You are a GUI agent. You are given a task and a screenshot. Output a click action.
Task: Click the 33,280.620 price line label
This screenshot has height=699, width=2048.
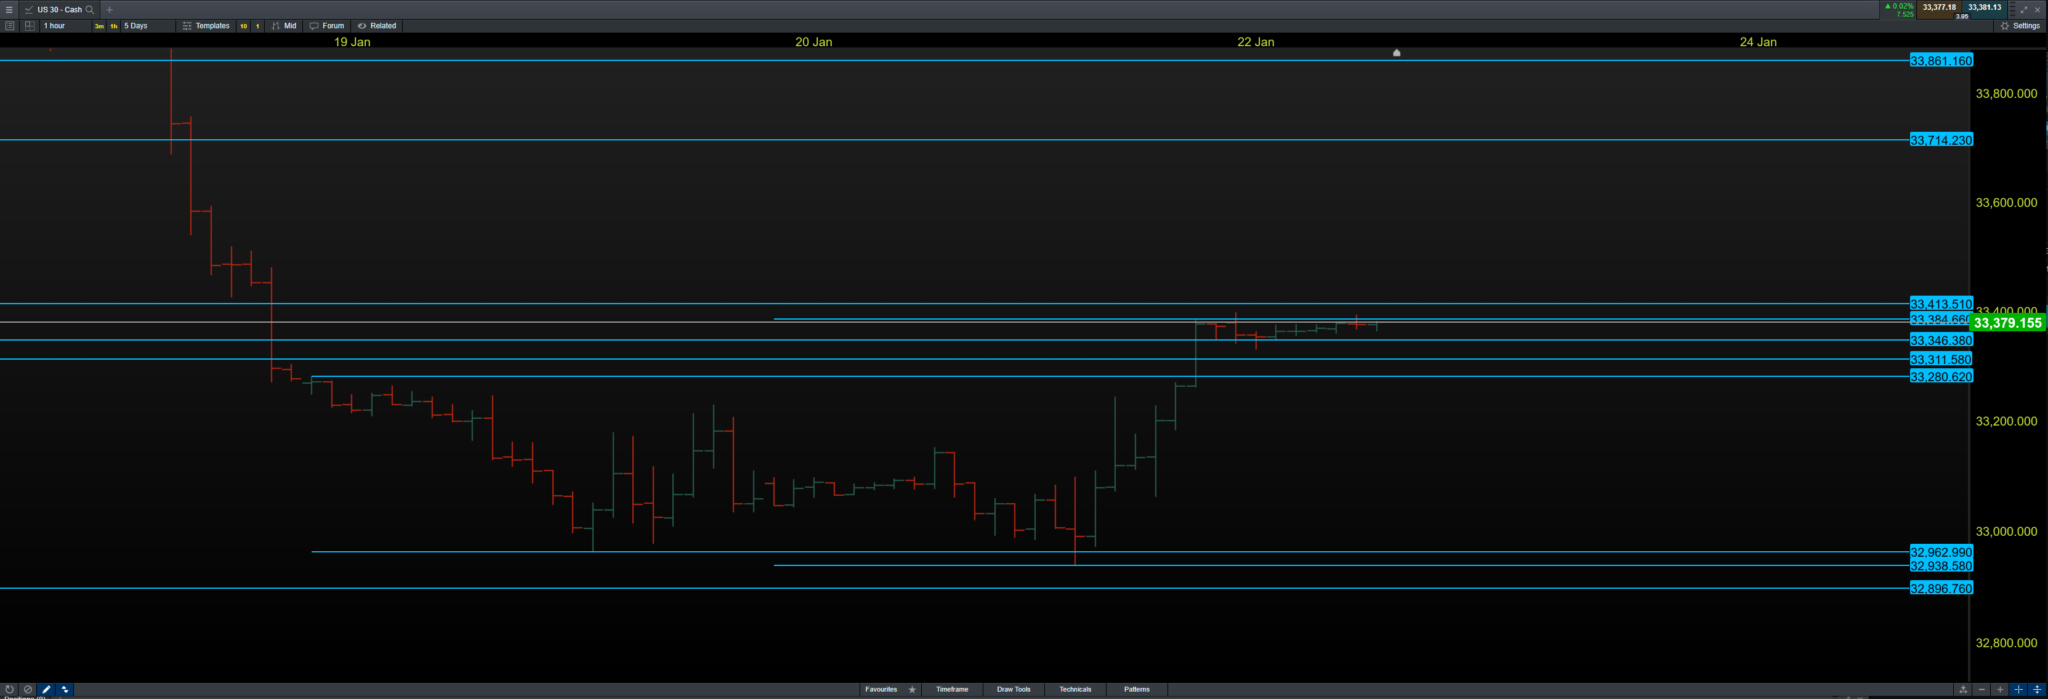[x=1941, y=377]
